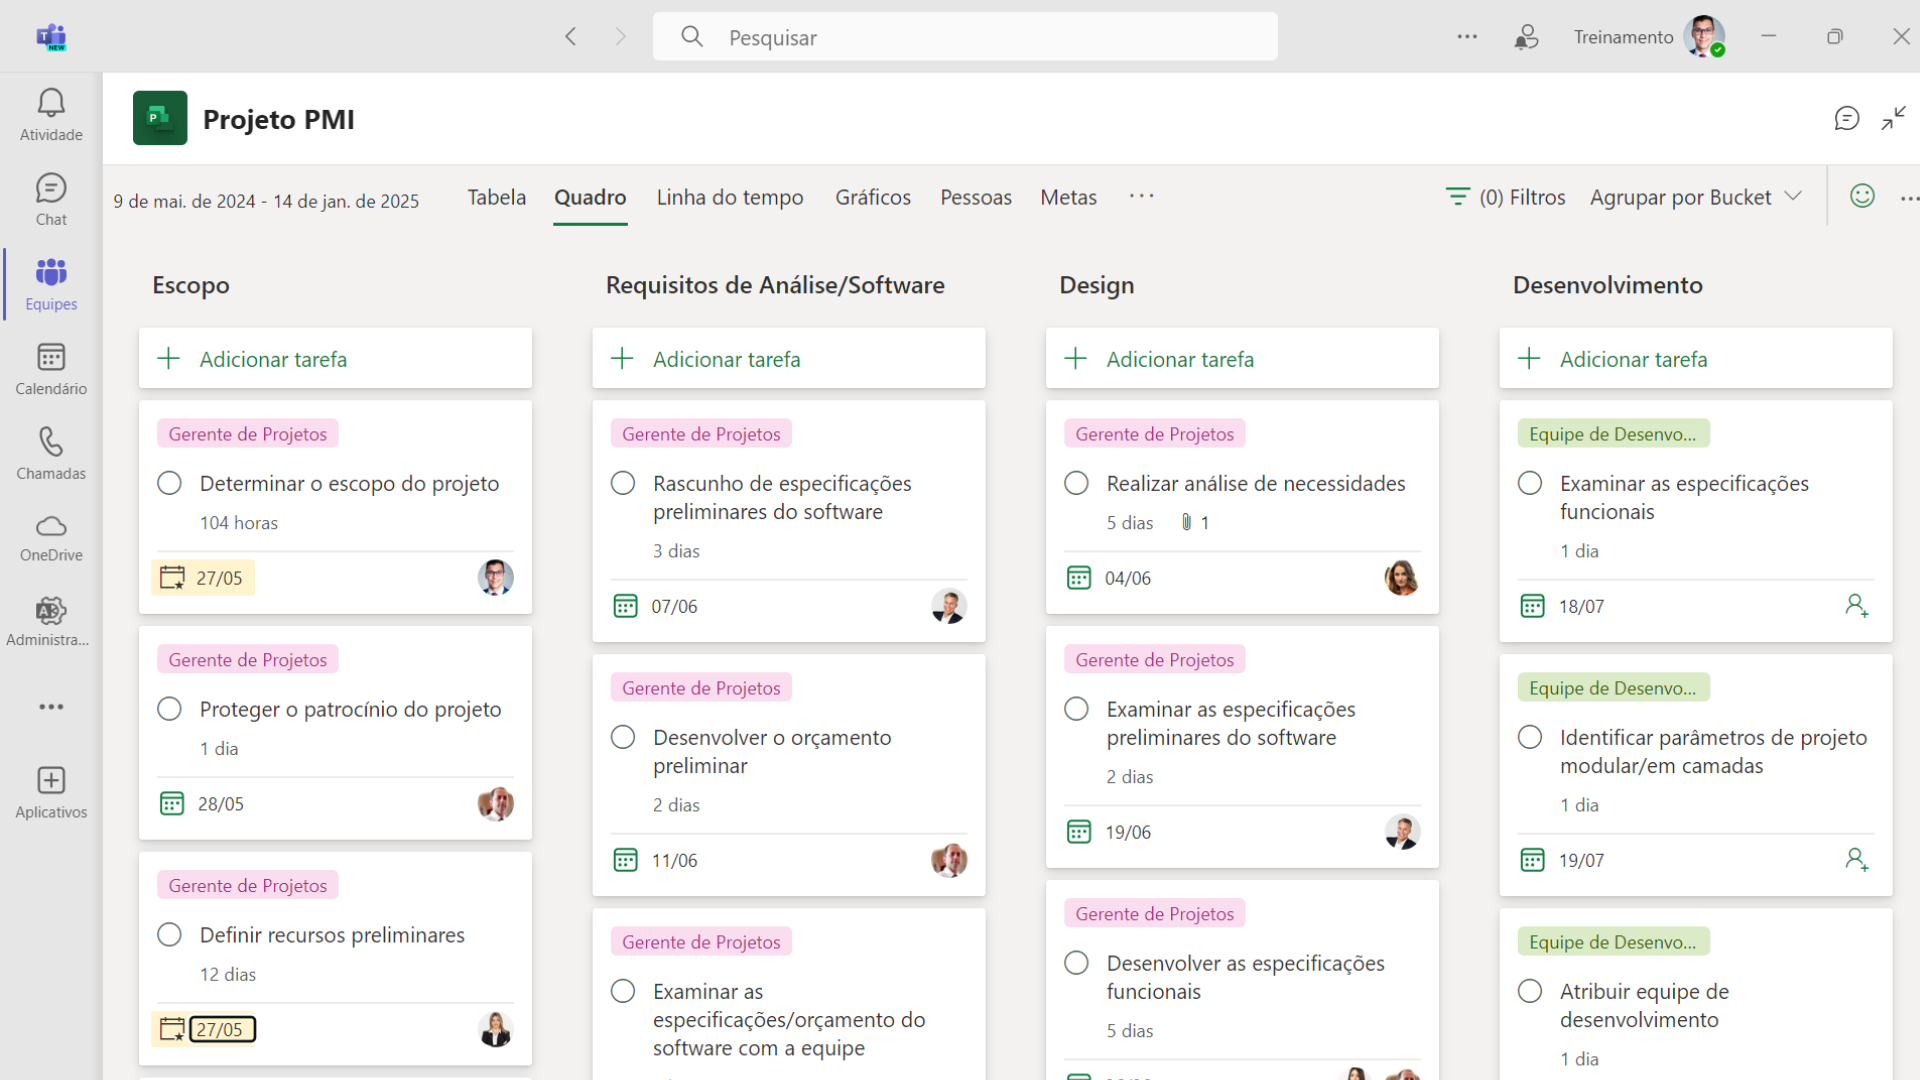1920x1080 pixels.
Task: Click the Gerente de Projetos label on Realizar análise
Action: tap(1155, 434)
